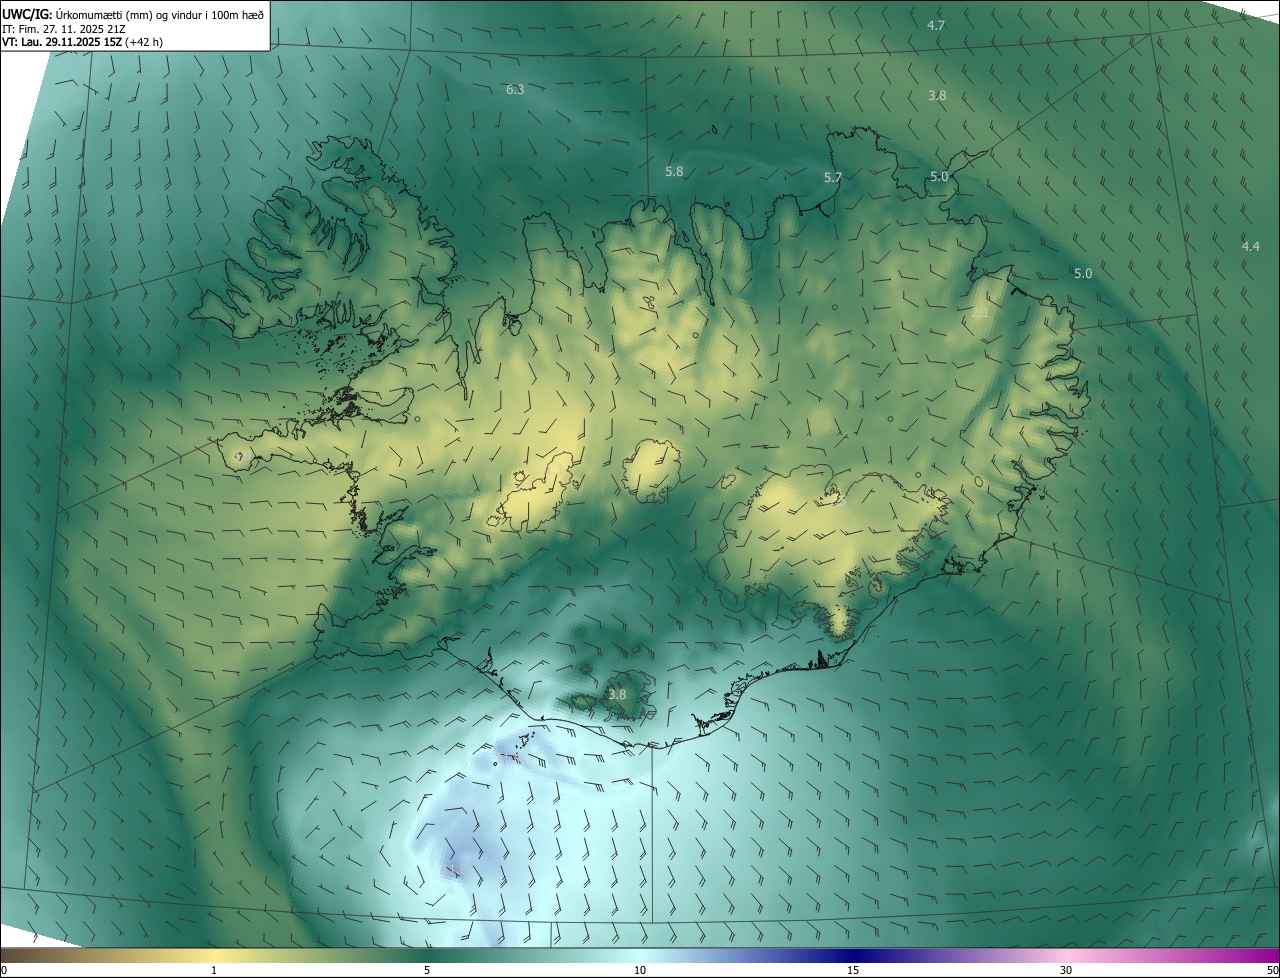The image size is (1280, 978).
Task: Click the Hofsjökull glacier outline in central Iceland
Action: coord(652,471)
